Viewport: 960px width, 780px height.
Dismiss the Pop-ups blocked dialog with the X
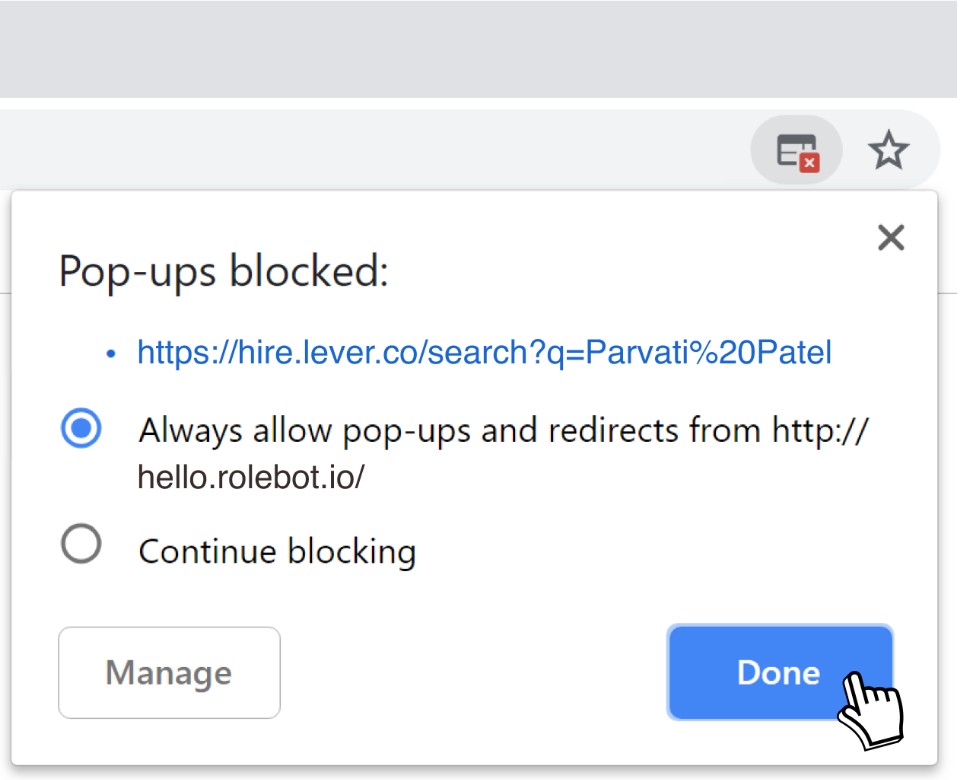[890, 237]
